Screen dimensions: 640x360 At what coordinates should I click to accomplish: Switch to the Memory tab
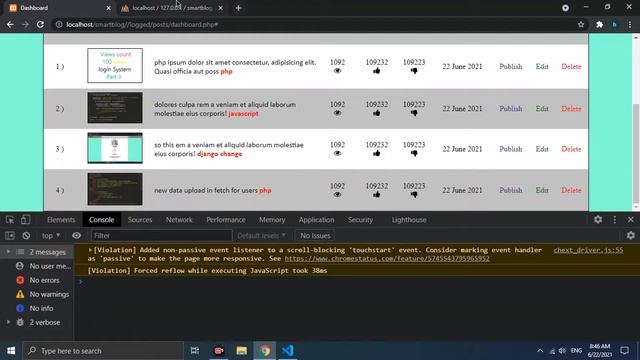click(x=272, y=220)
